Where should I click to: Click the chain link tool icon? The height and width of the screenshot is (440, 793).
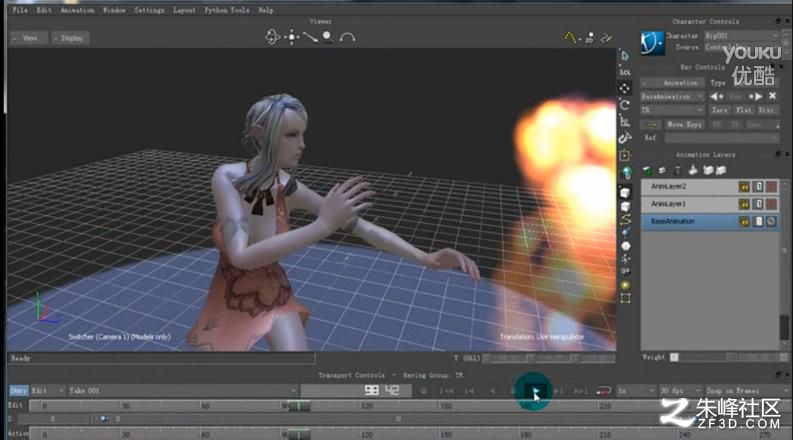pos(625,138)
